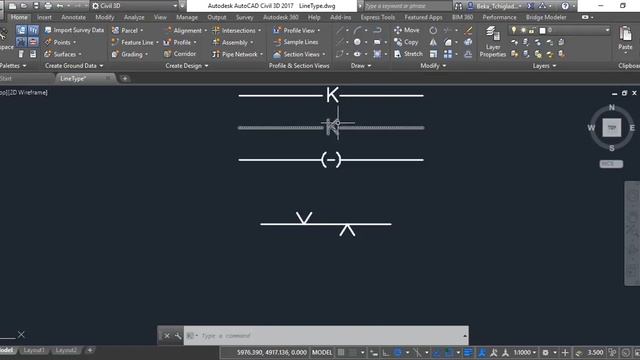Toggle MODEL space button
The height and width of the screenshot is (360, 640).
(322, 353)
